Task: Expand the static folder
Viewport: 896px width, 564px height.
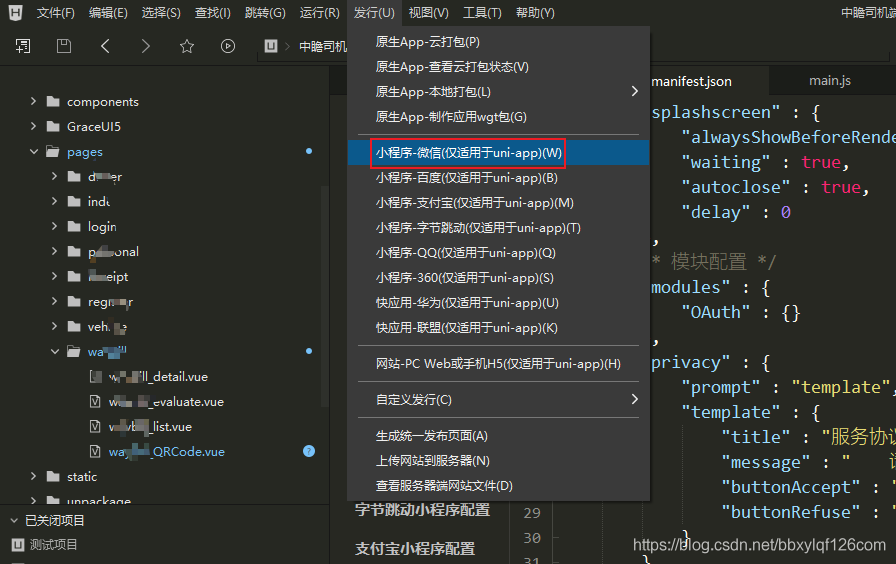Action: coord(33,476)
